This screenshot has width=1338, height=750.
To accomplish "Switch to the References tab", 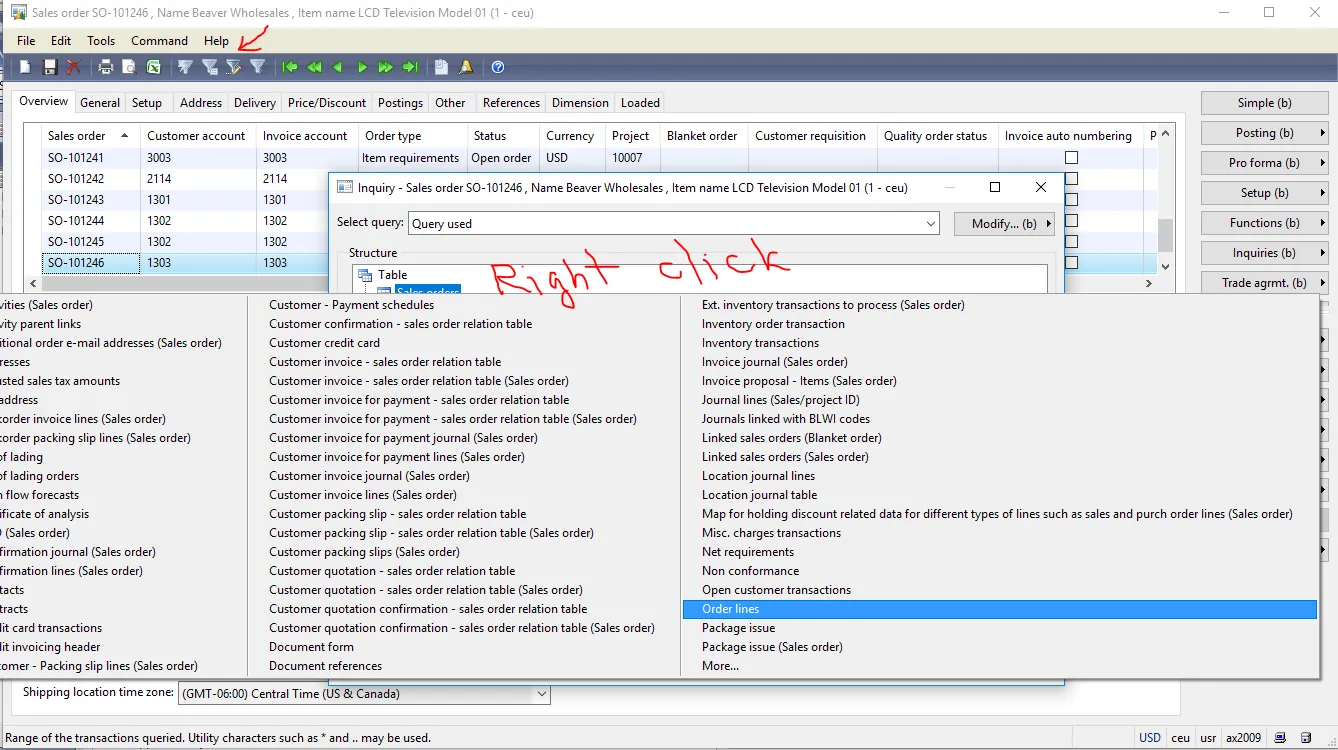I will [511, 103].
